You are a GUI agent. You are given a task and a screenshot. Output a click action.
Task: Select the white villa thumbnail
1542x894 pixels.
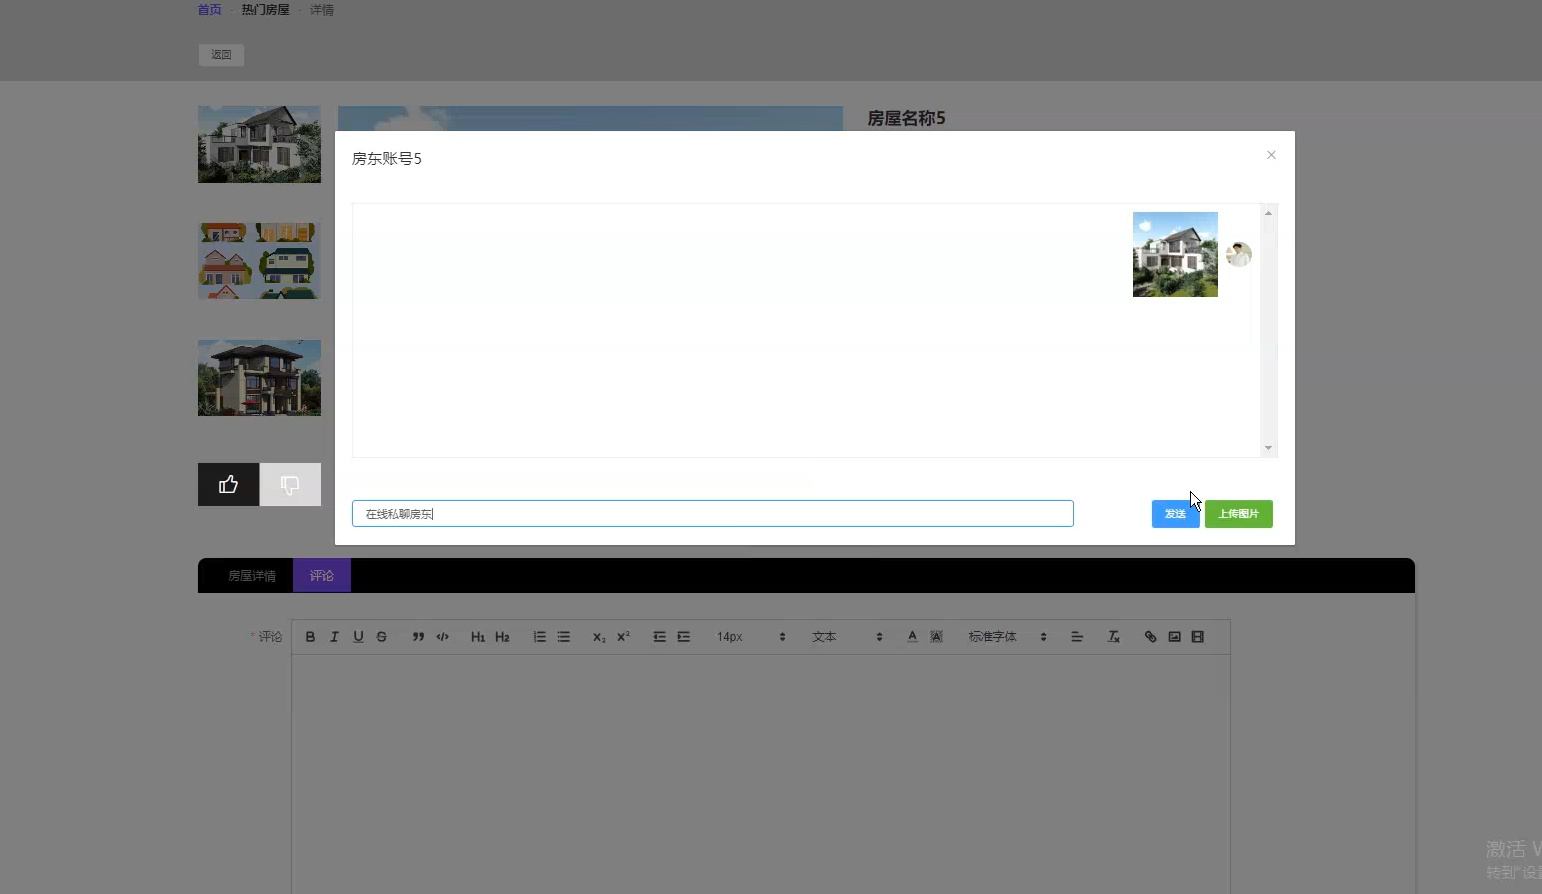click(x=259, y=144)
